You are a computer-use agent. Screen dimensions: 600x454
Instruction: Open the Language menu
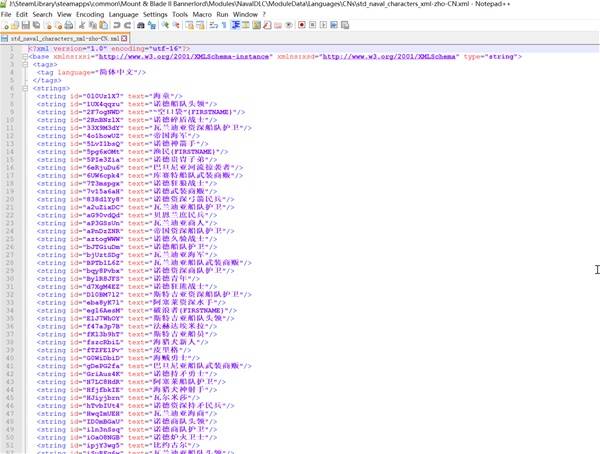click(x=124, y=16)
